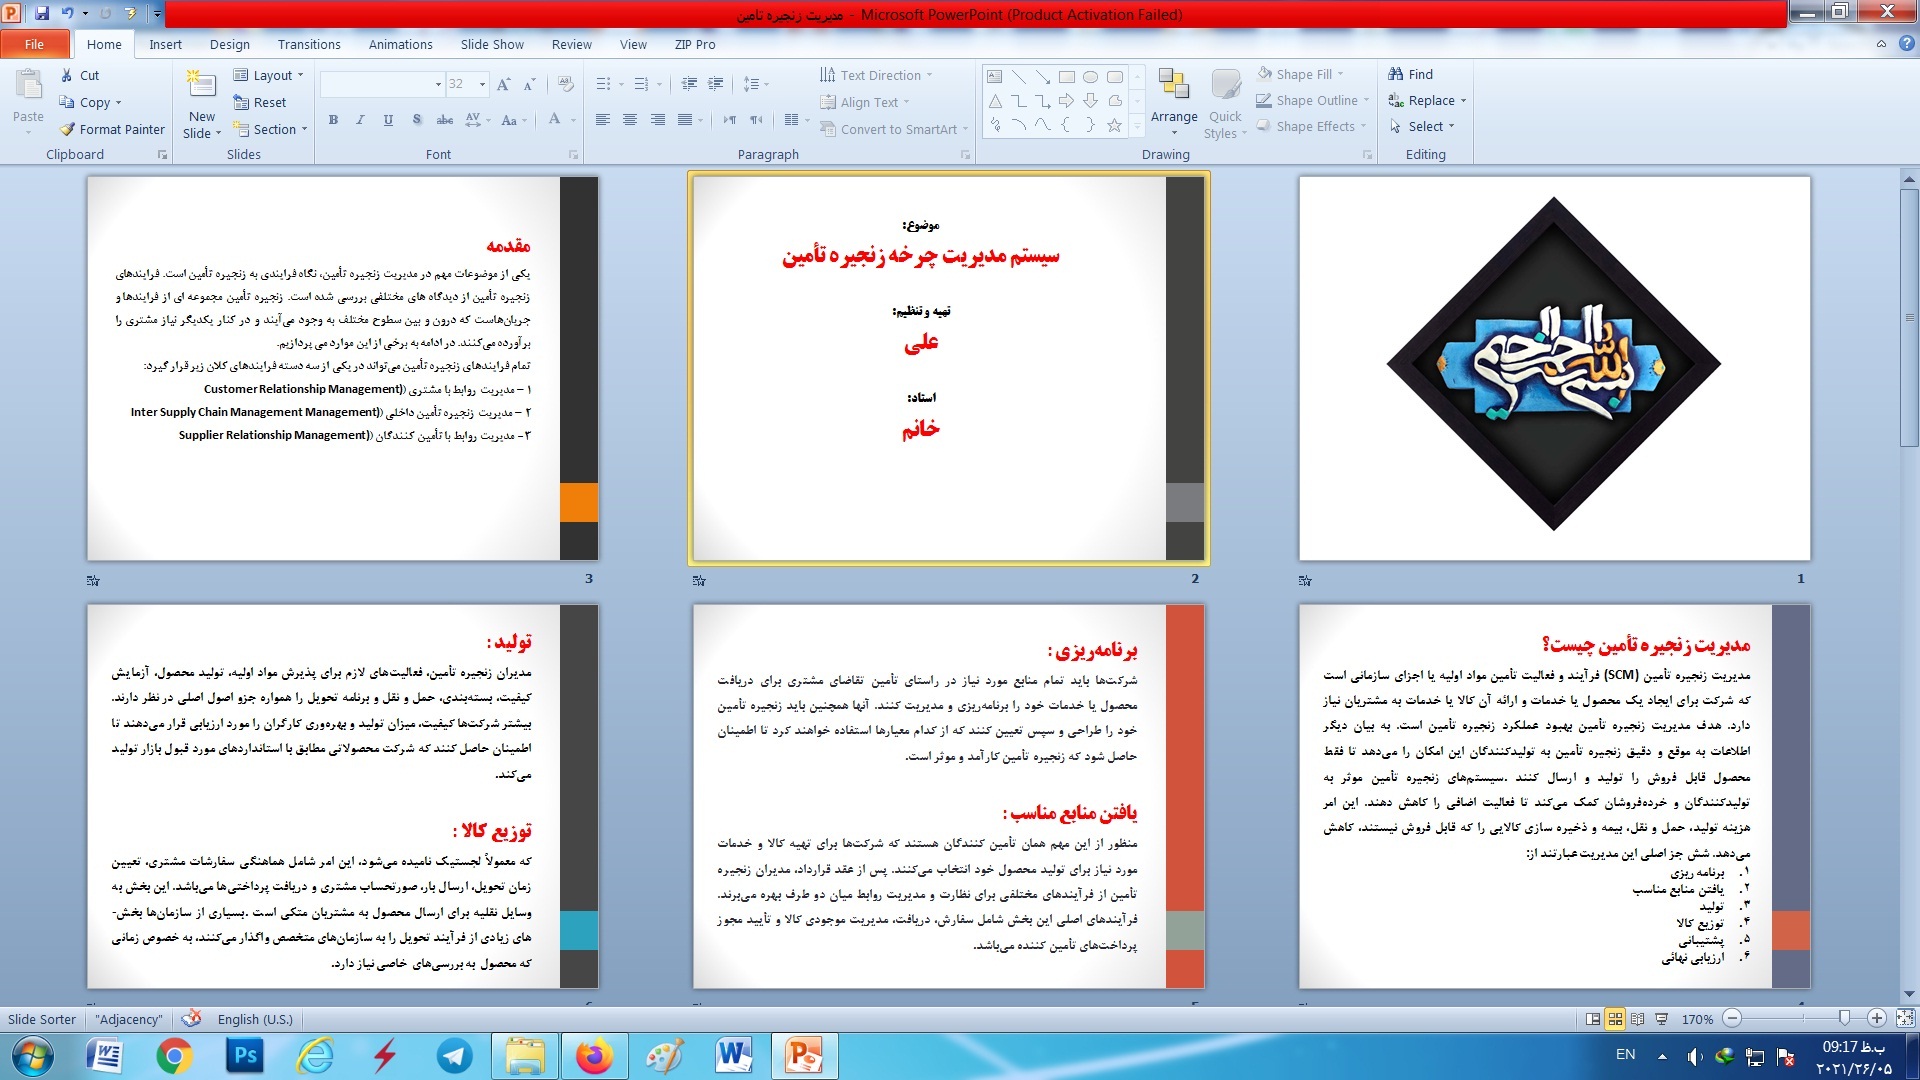This screenshot has height=1080, width=1920.
Task: Open the Font name combo box
Action: 382,84
